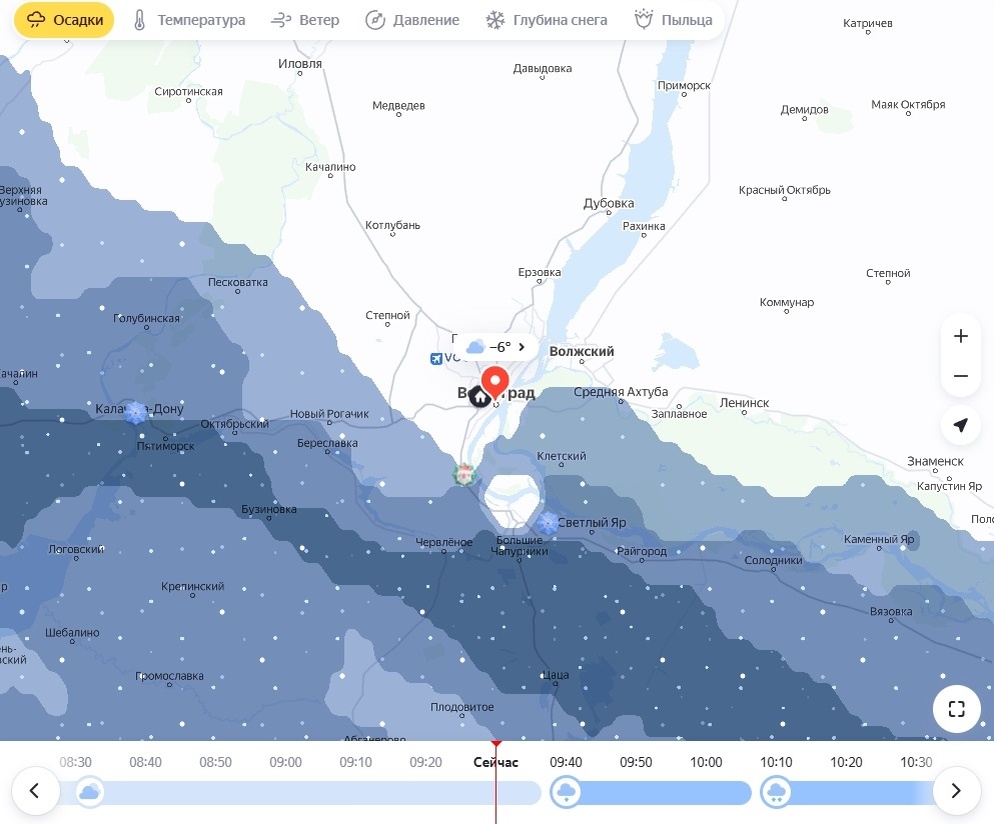This screenshot has width=994, height=824.
Task: Click the Плодовитое label
Action: pyautogui.click(x=462, y=707)
